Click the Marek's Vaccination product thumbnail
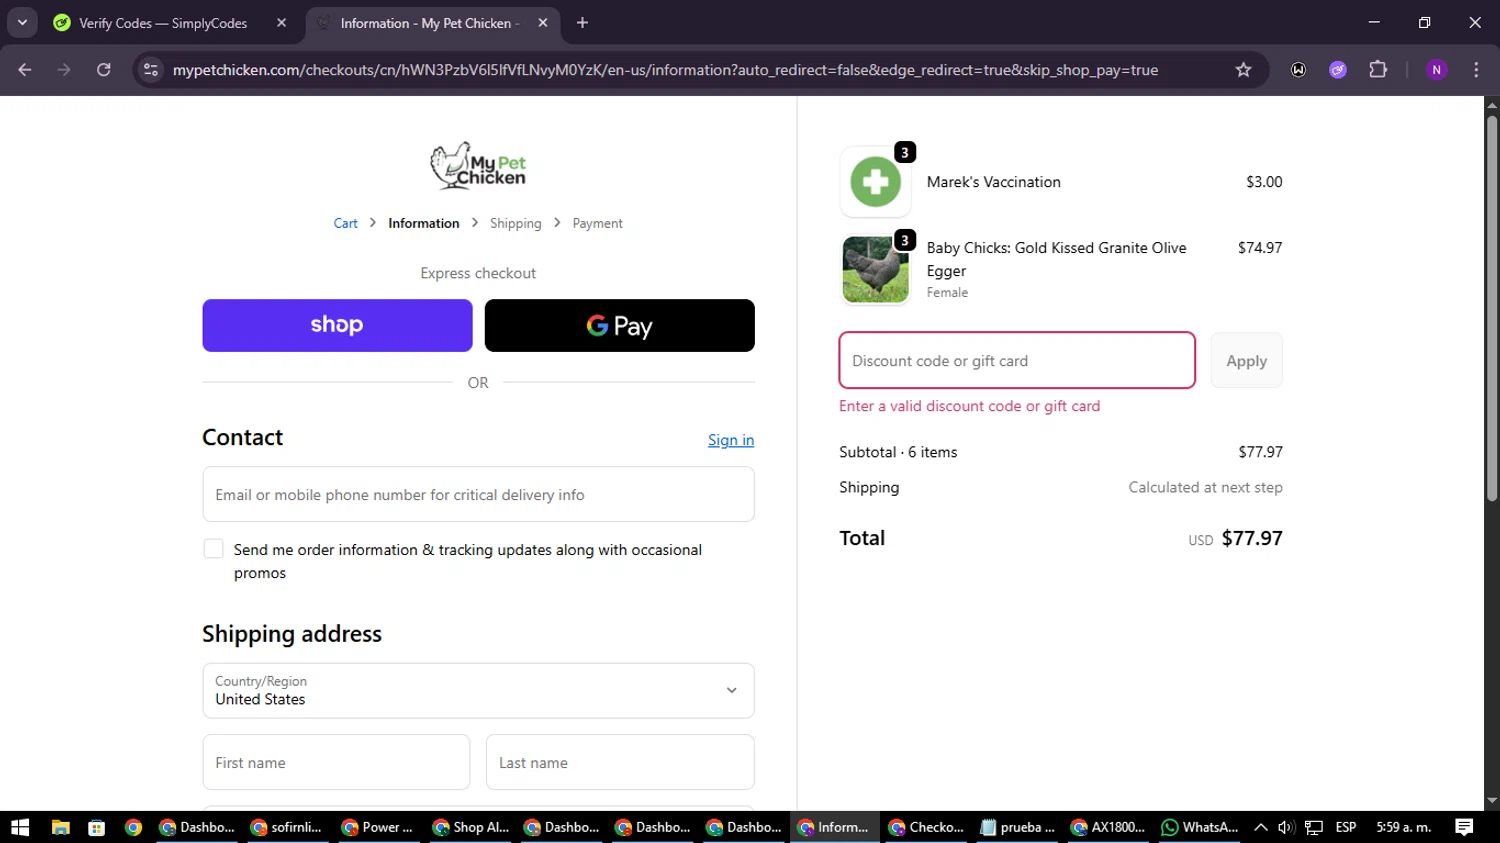Screen dimensions: 1500x843 pyautogui.click(x=875, y=182)
